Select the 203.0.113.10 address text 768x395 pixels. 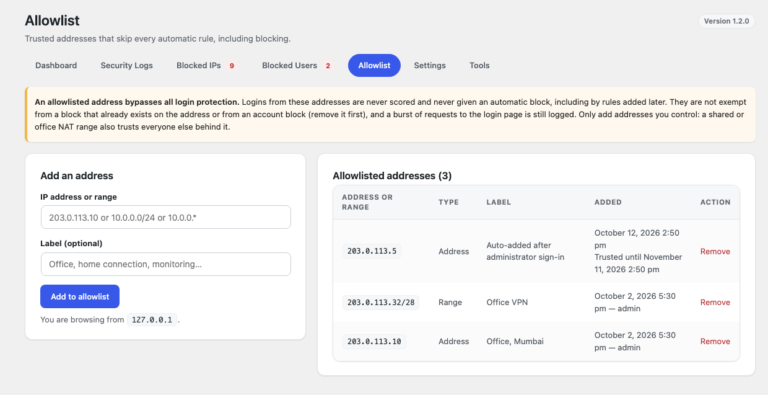coord(374,342)
